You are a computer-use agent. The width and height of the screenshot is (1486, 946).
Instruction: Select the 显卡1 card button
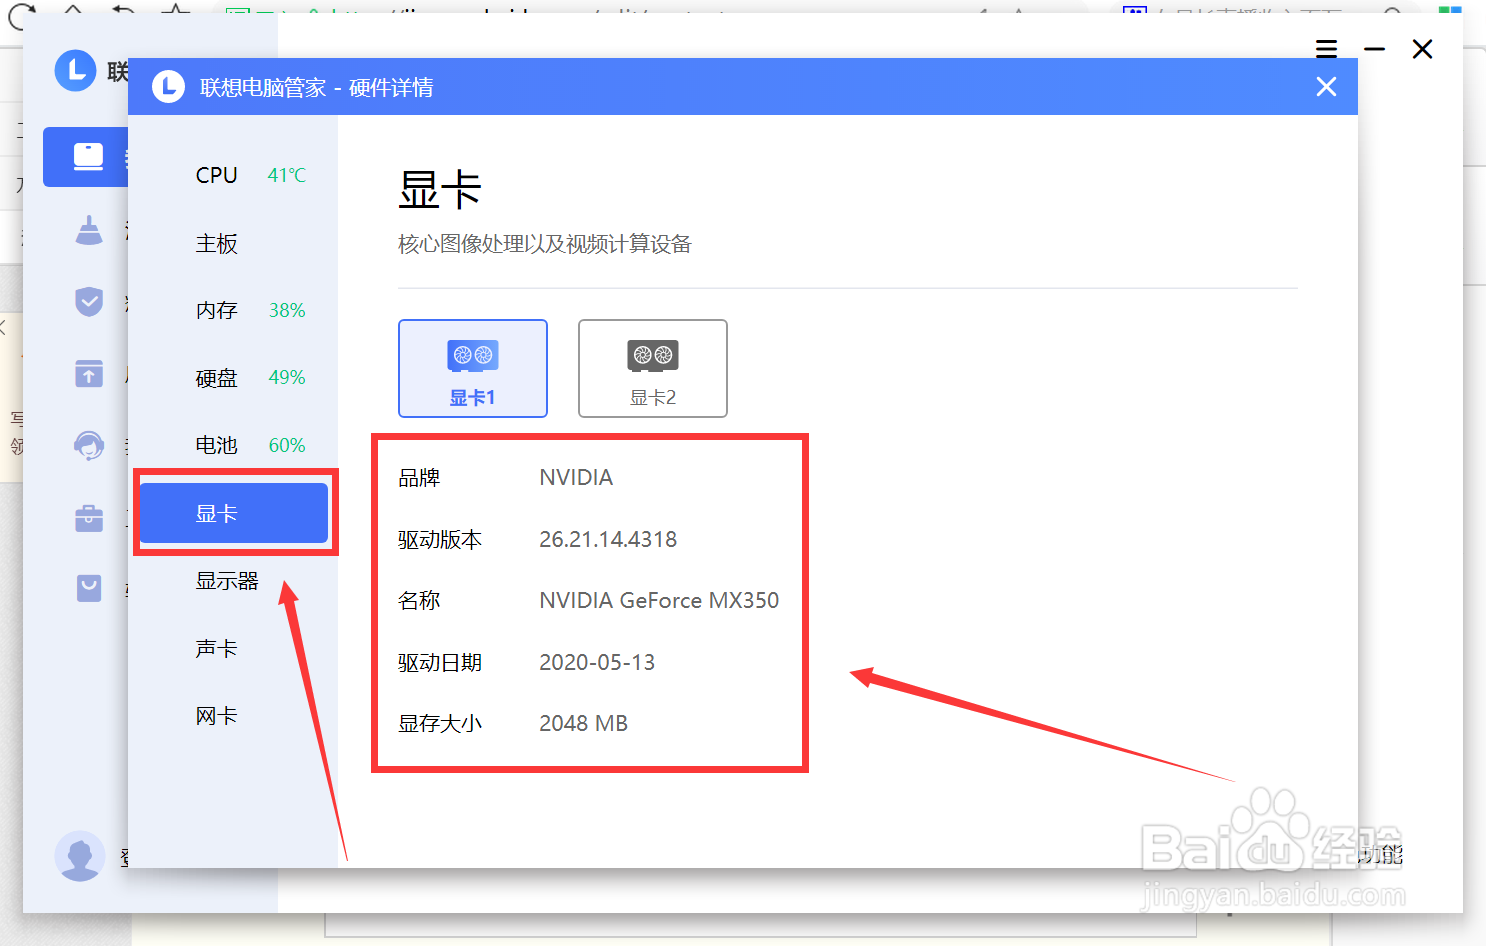pyautogui.click(x=473, y=368)
